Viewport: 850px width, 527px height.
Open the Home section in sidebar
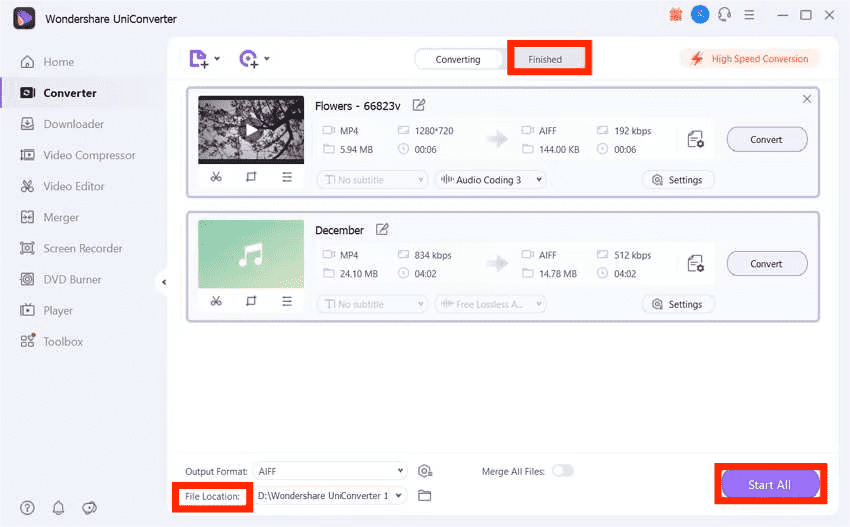(47, 62)
